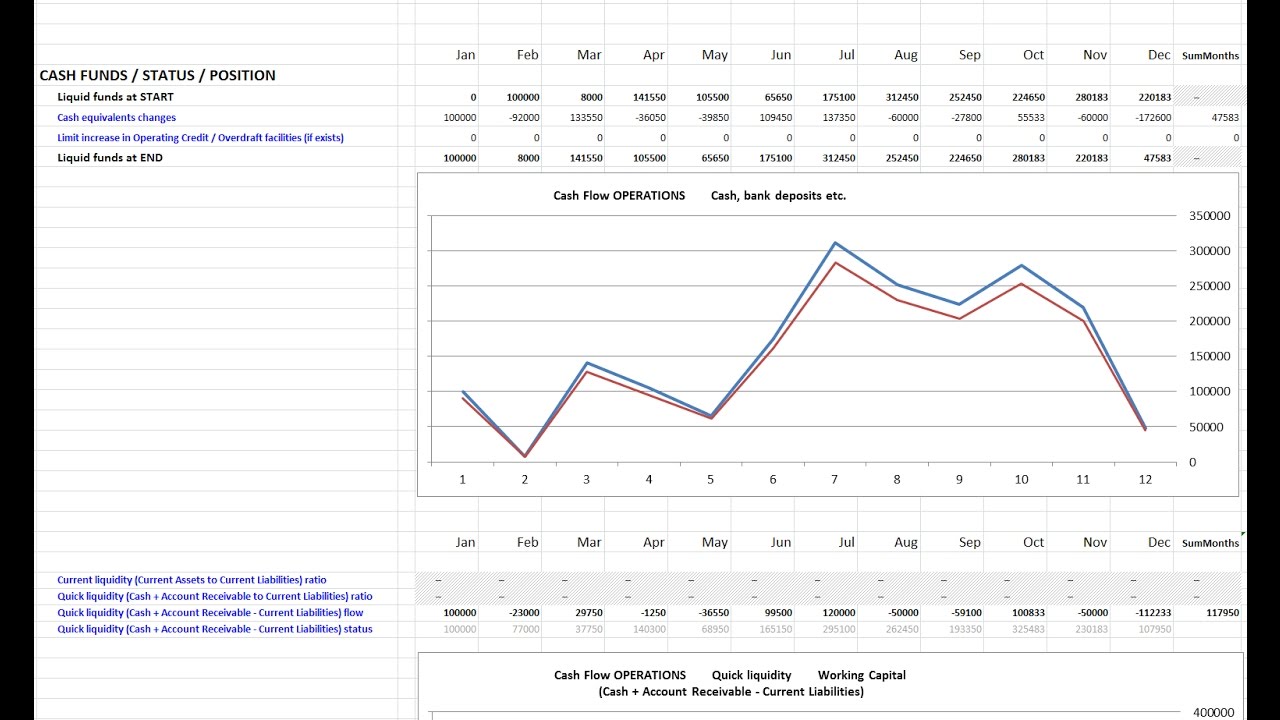Select Quick liquidity status cell 140300
Image resolution: width=1280 pixels, height=720 pixels.
648,630
